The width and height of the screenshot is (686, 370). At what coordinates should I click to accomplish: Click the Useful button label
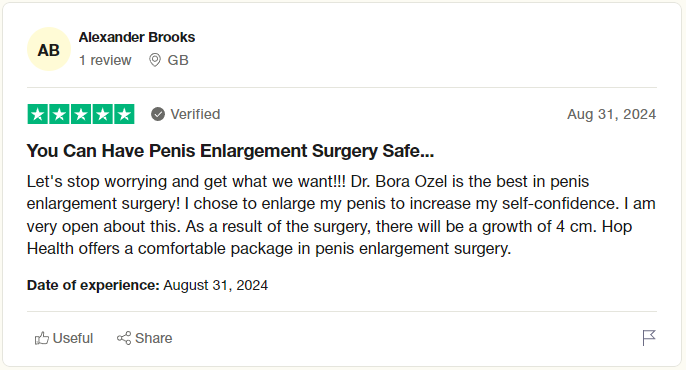point(73,338)
